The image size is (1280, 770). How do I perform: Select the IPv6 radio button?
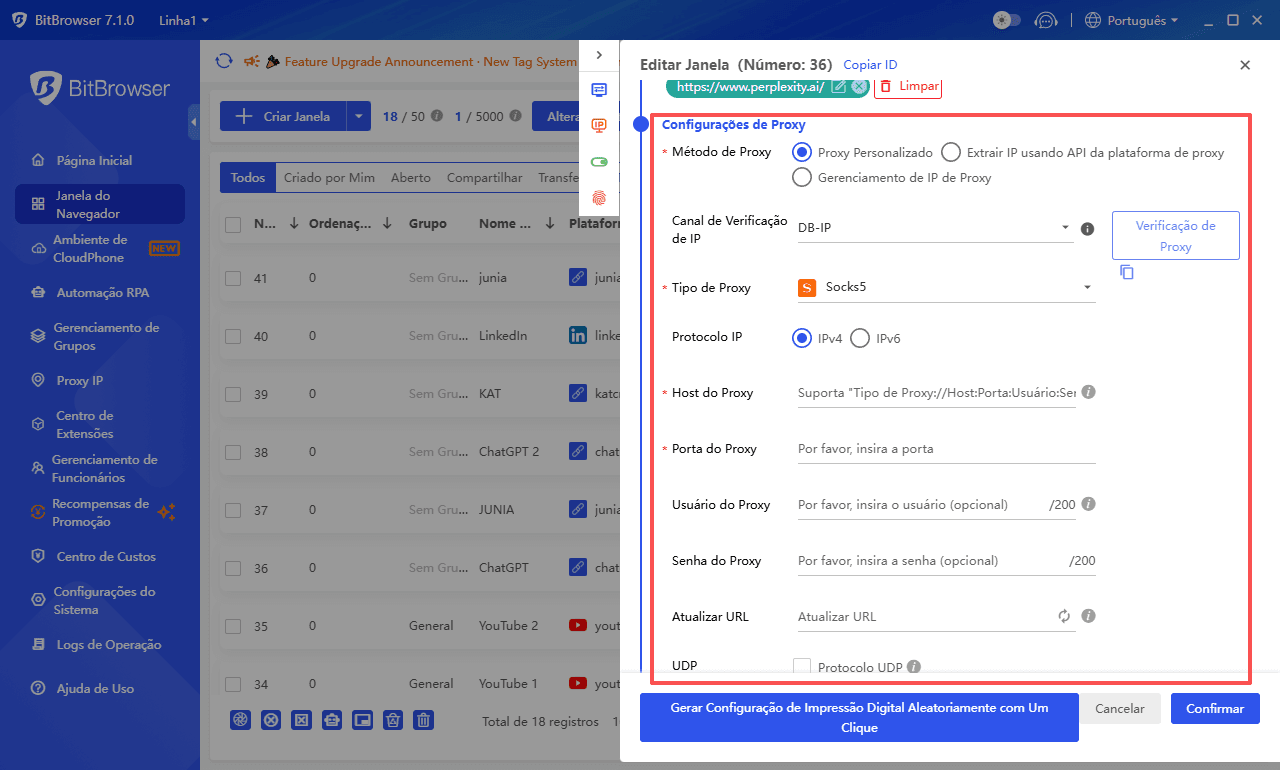coord(860,339)
